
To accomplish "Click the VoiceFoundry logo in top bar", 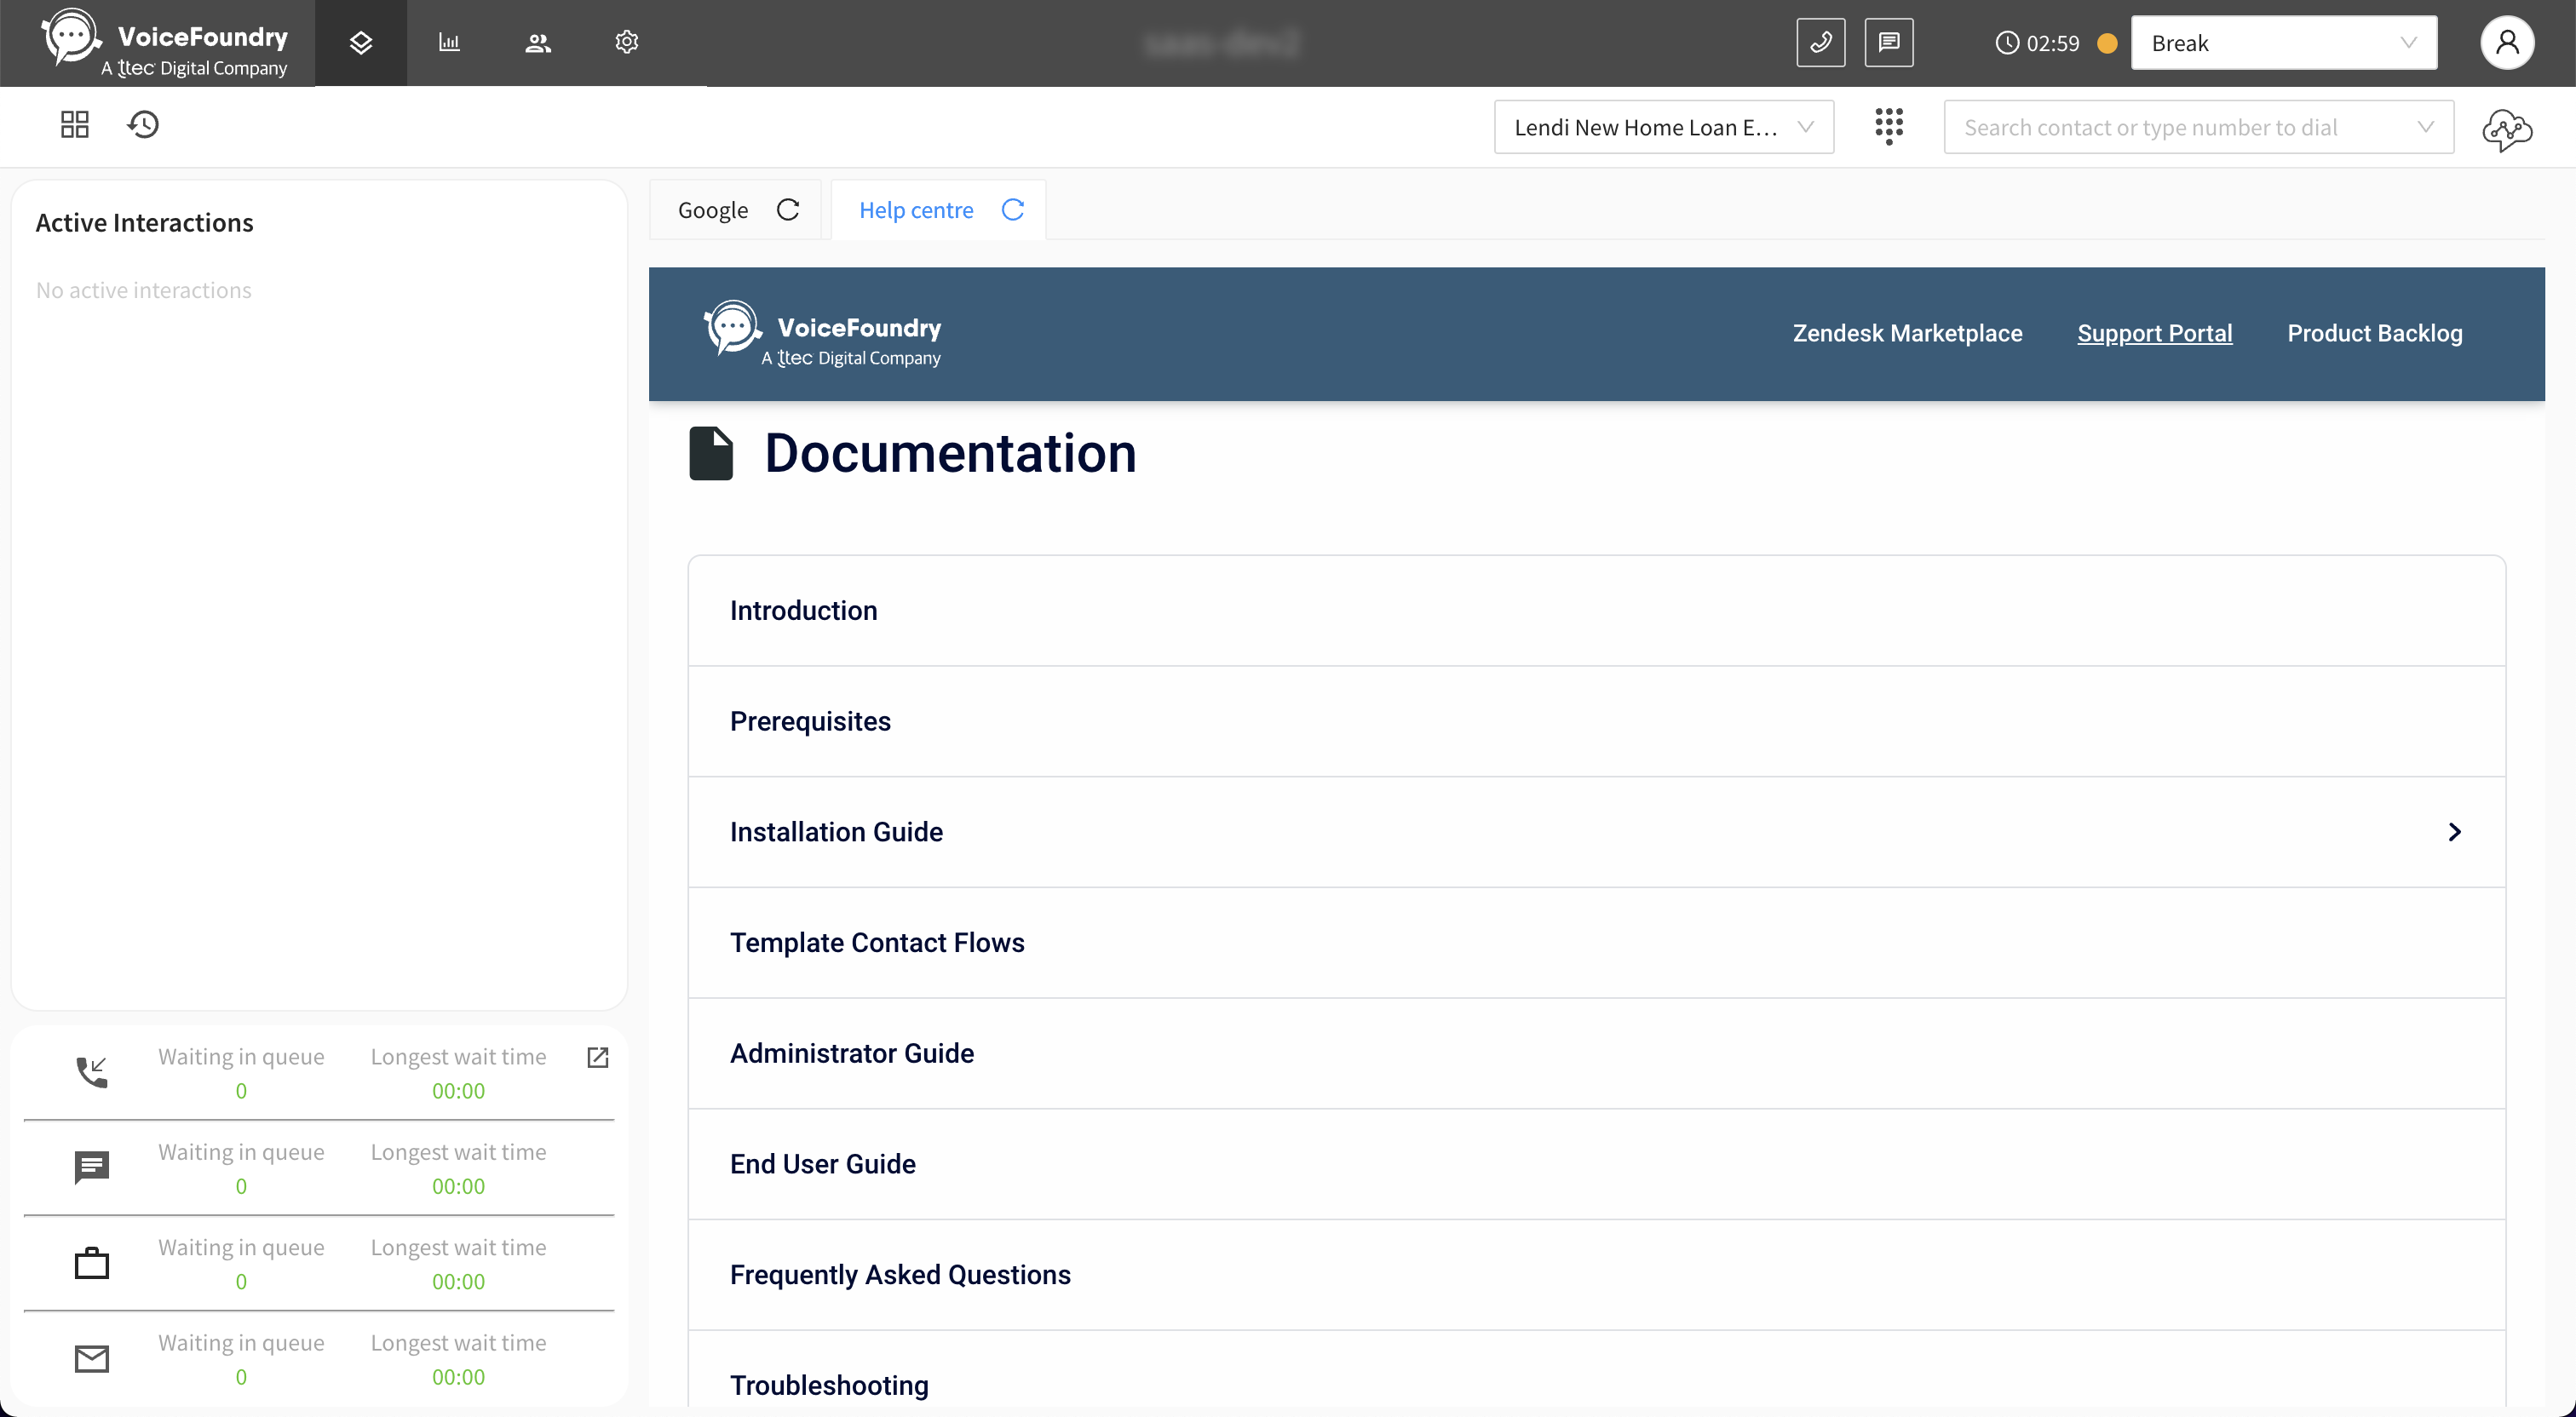I will click(165, 43).
